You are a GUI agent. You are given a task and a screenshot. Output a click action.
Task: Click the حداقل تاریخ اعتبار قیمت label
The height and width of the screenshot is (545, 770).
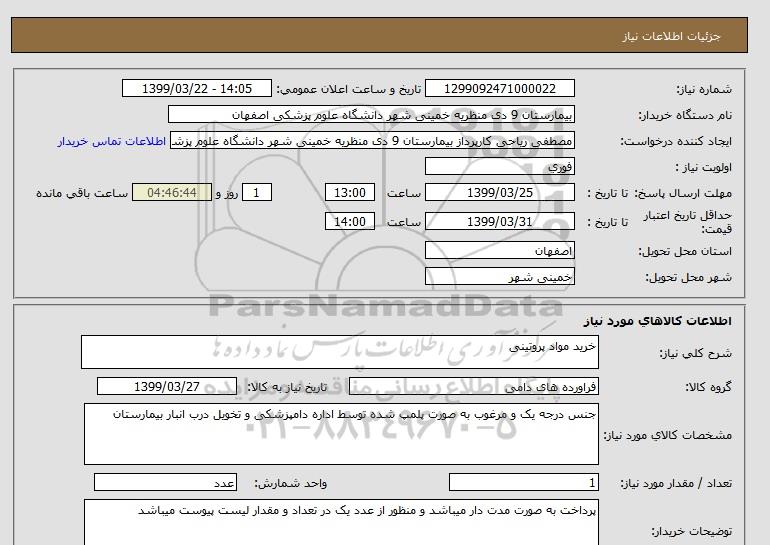click(688, 222)
